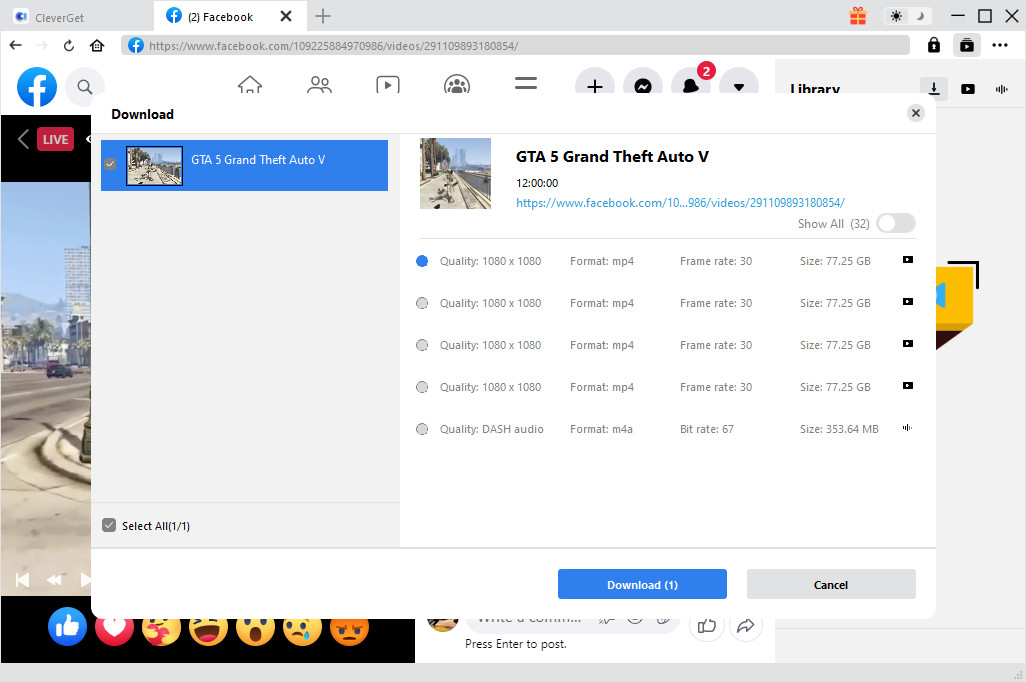The width and height of the screenshot is (1026, 682).
Task: Open Facebook notifications bell
Action: click(691, 86)
